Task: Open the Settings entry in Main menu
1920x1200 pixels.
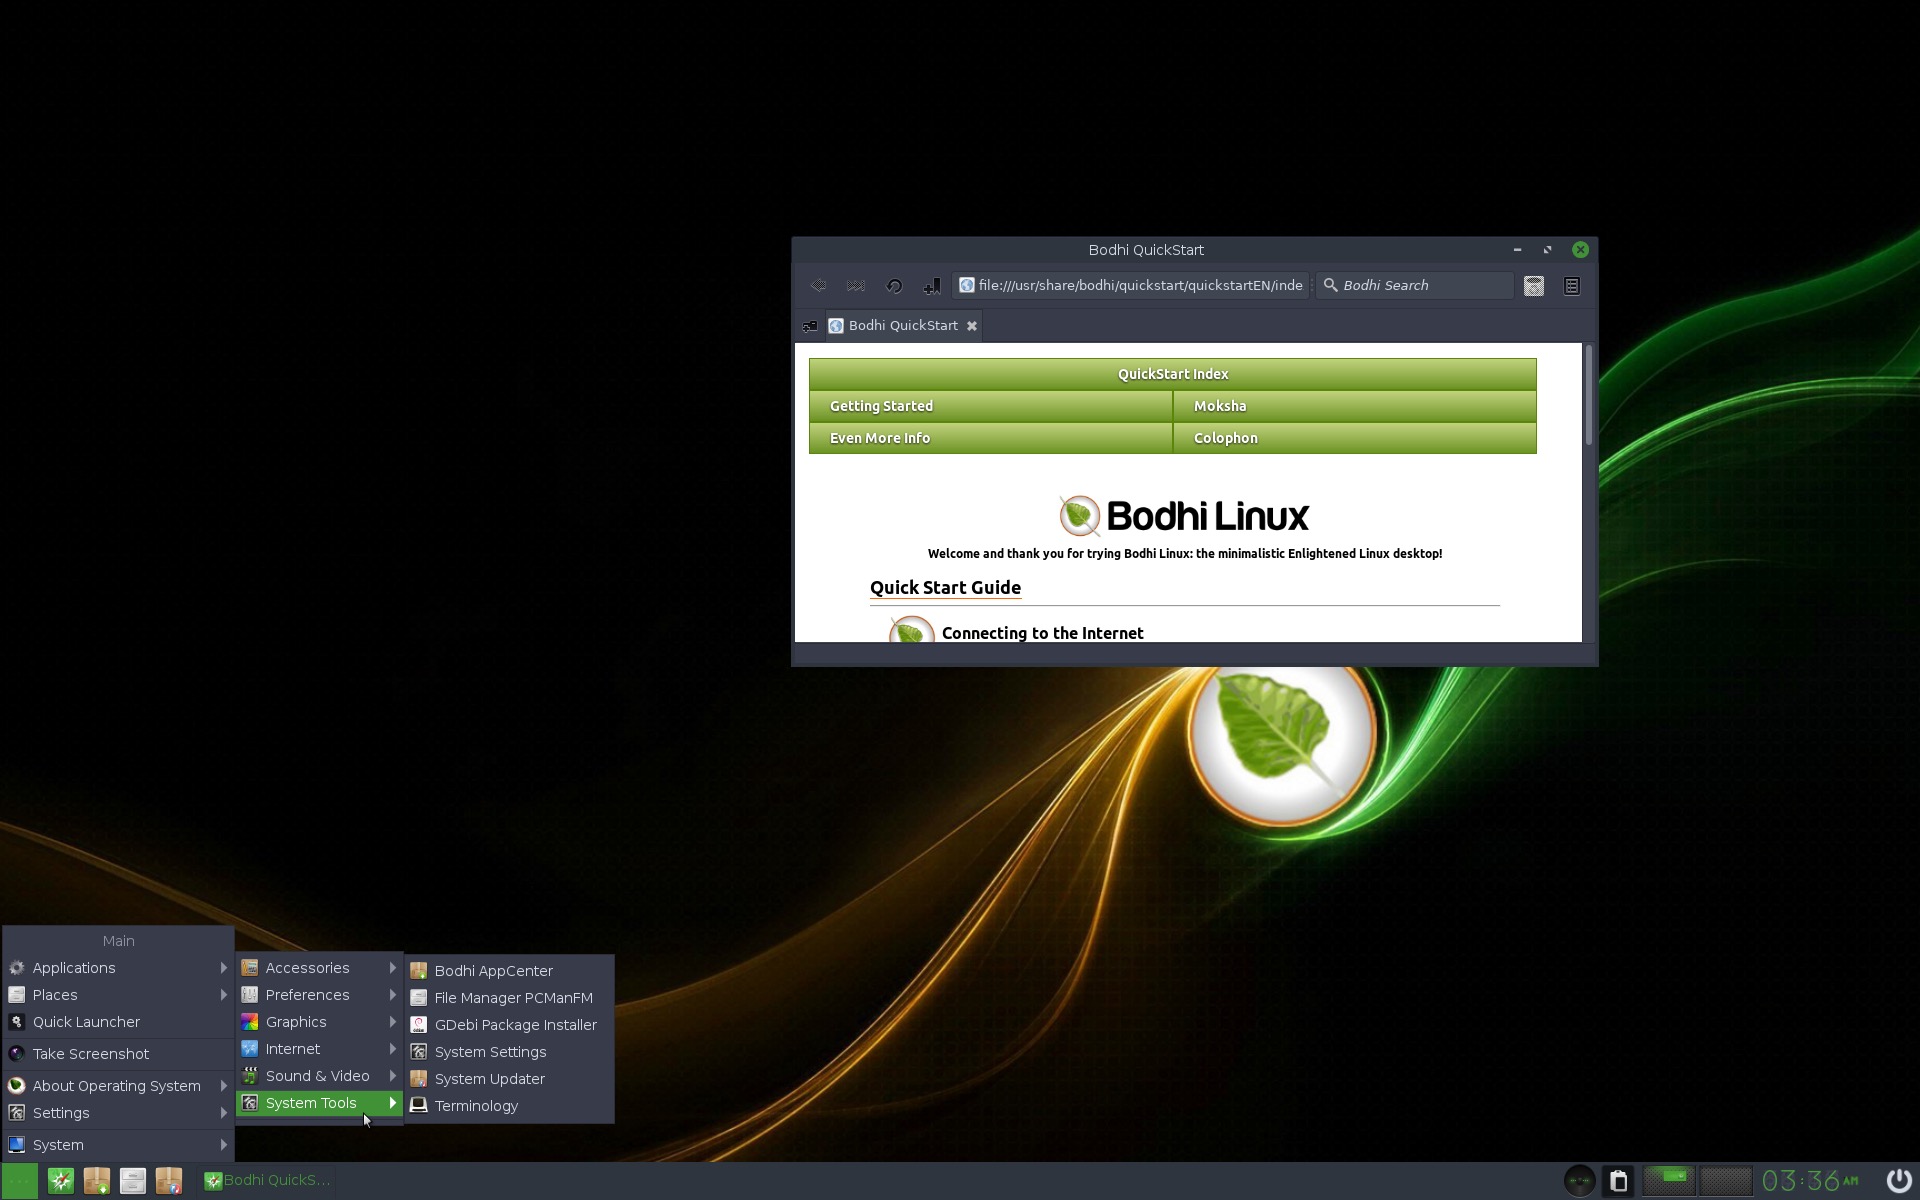Action: [118, 1113]
